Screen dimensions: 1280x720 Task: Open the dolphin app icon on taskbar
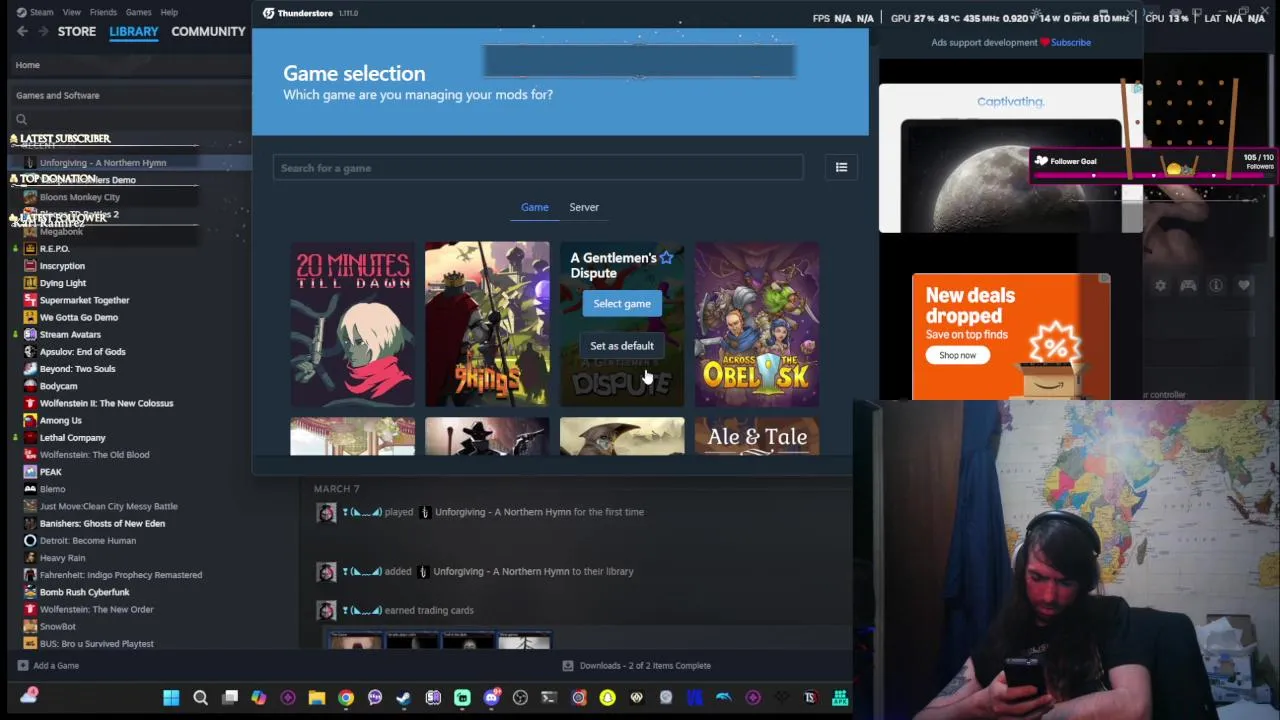(x=723, y=697)
